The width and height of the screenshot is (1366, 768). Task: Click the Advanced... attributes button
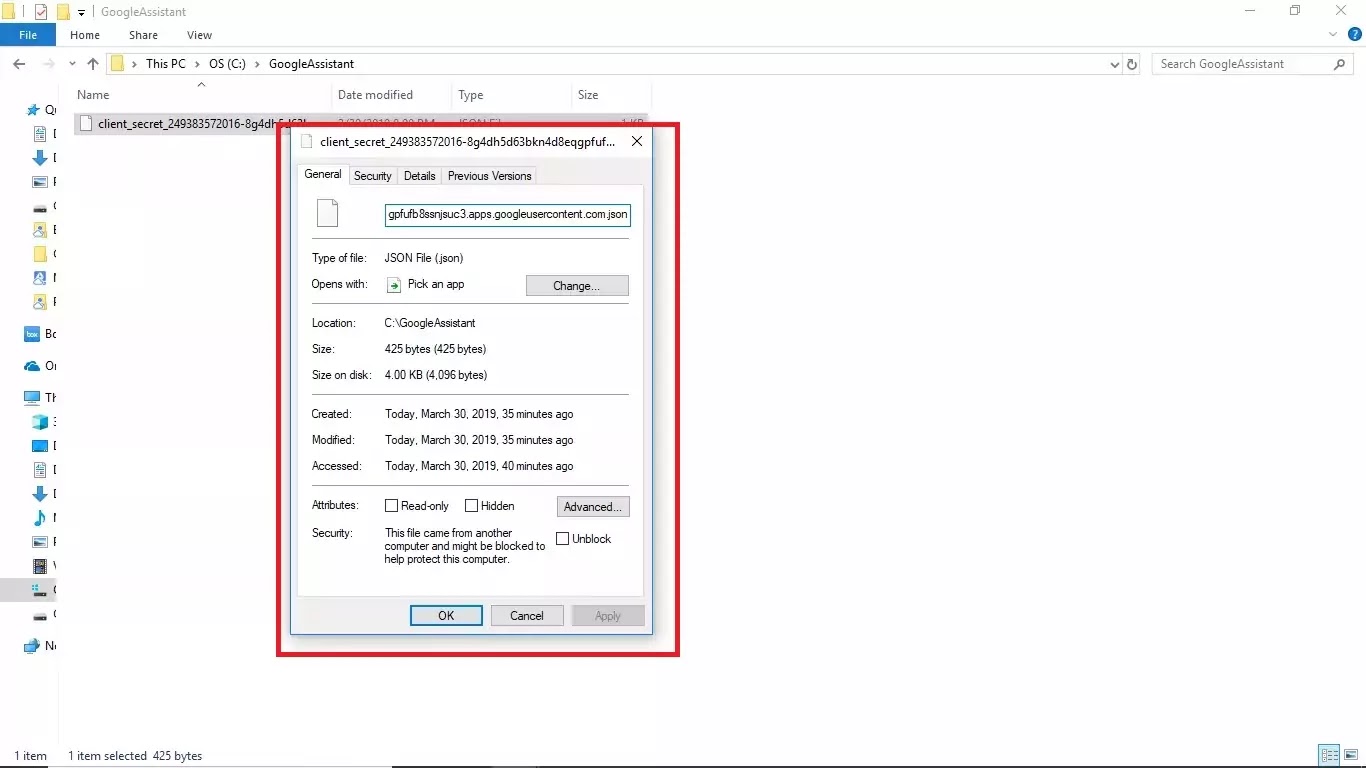pyautogui.click(x=593, y=507)
